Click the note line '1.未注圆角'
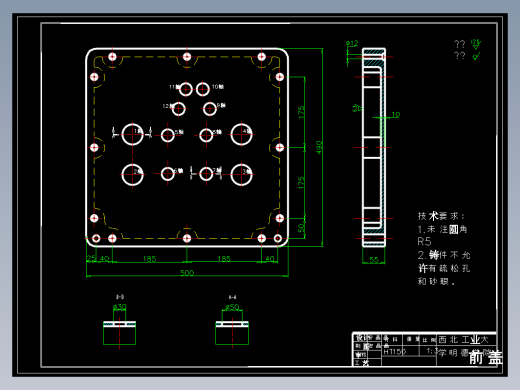This screenshot has width=520, height=390. pyautogui.click(x=442, y=229)
